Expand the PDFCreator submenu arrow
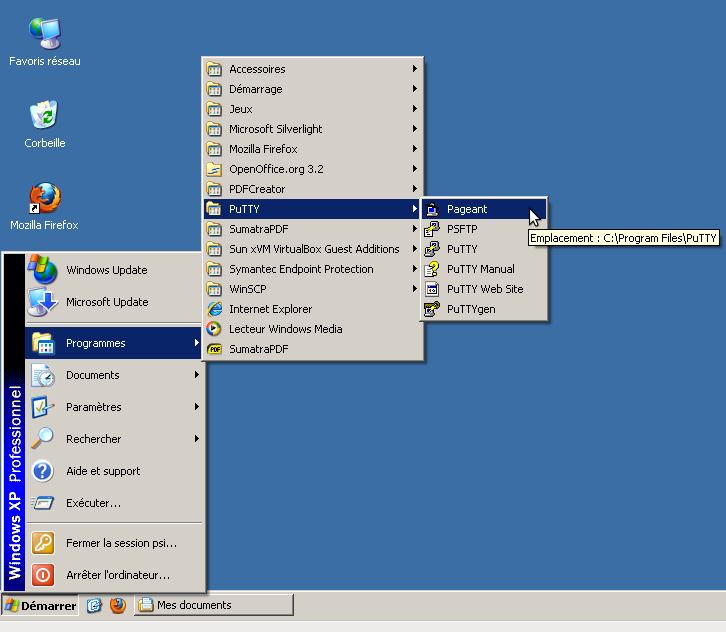 415,188
